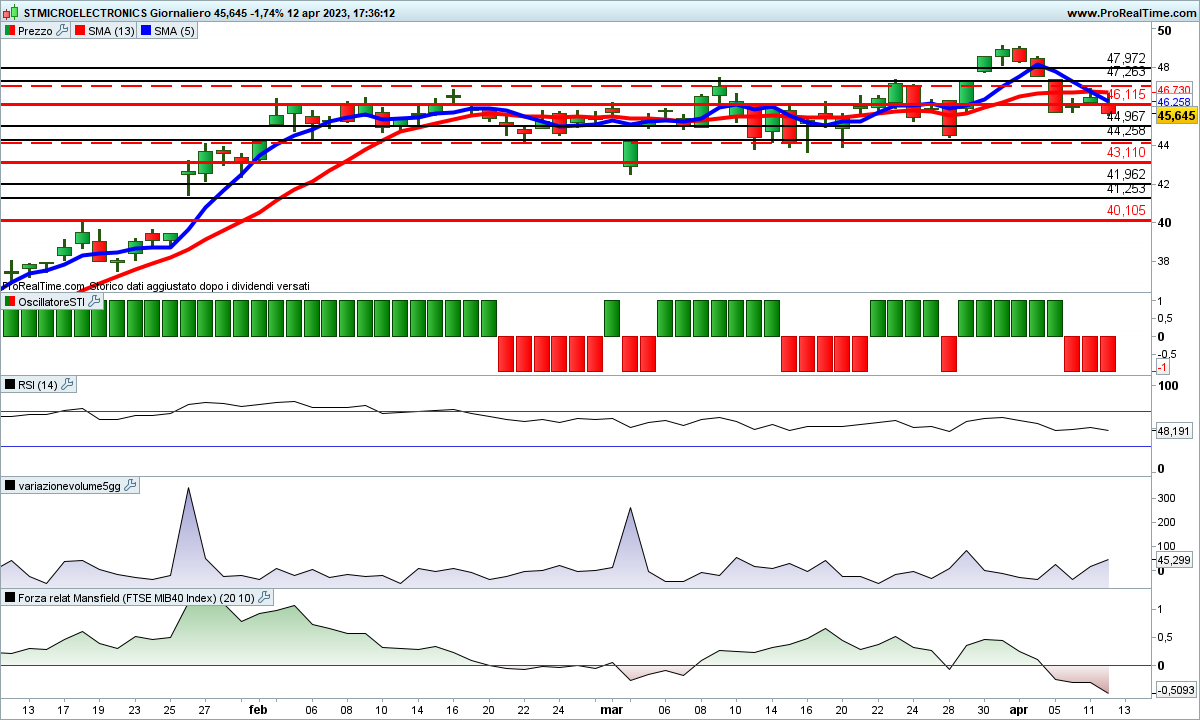Click the volume spike peak in early March

(x=630, y=509)
